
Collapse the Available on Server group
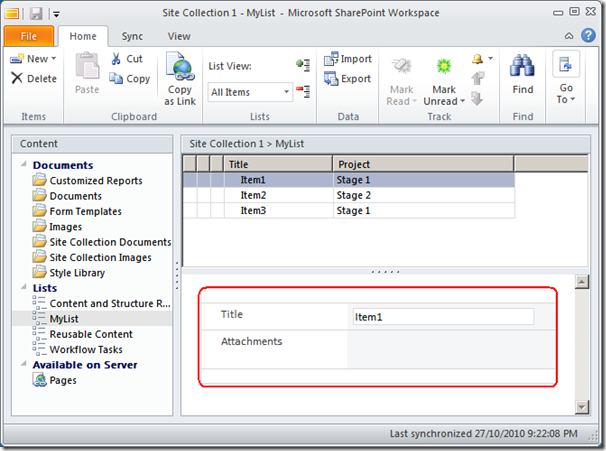coord(24,363)
